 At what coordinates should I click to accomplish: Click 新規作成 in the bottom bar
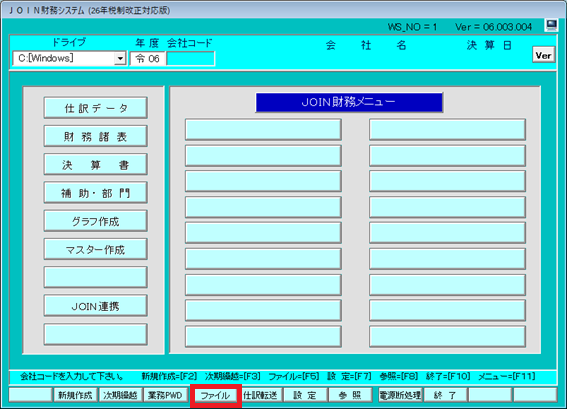(76, 395)
